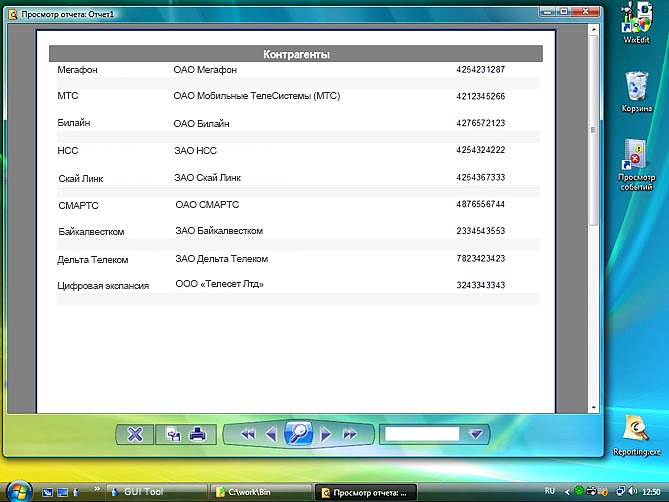
Task: Select ОАО Мегафон text
Action: click(205, 70)
